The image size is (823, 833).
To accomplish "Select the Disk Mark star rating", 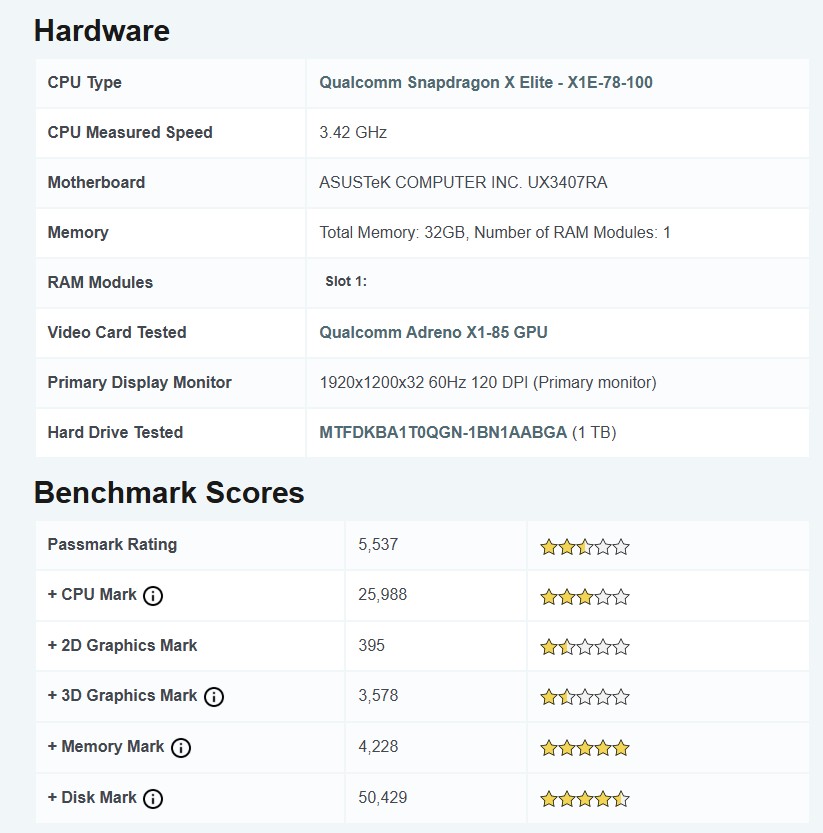I will [585, 799].
